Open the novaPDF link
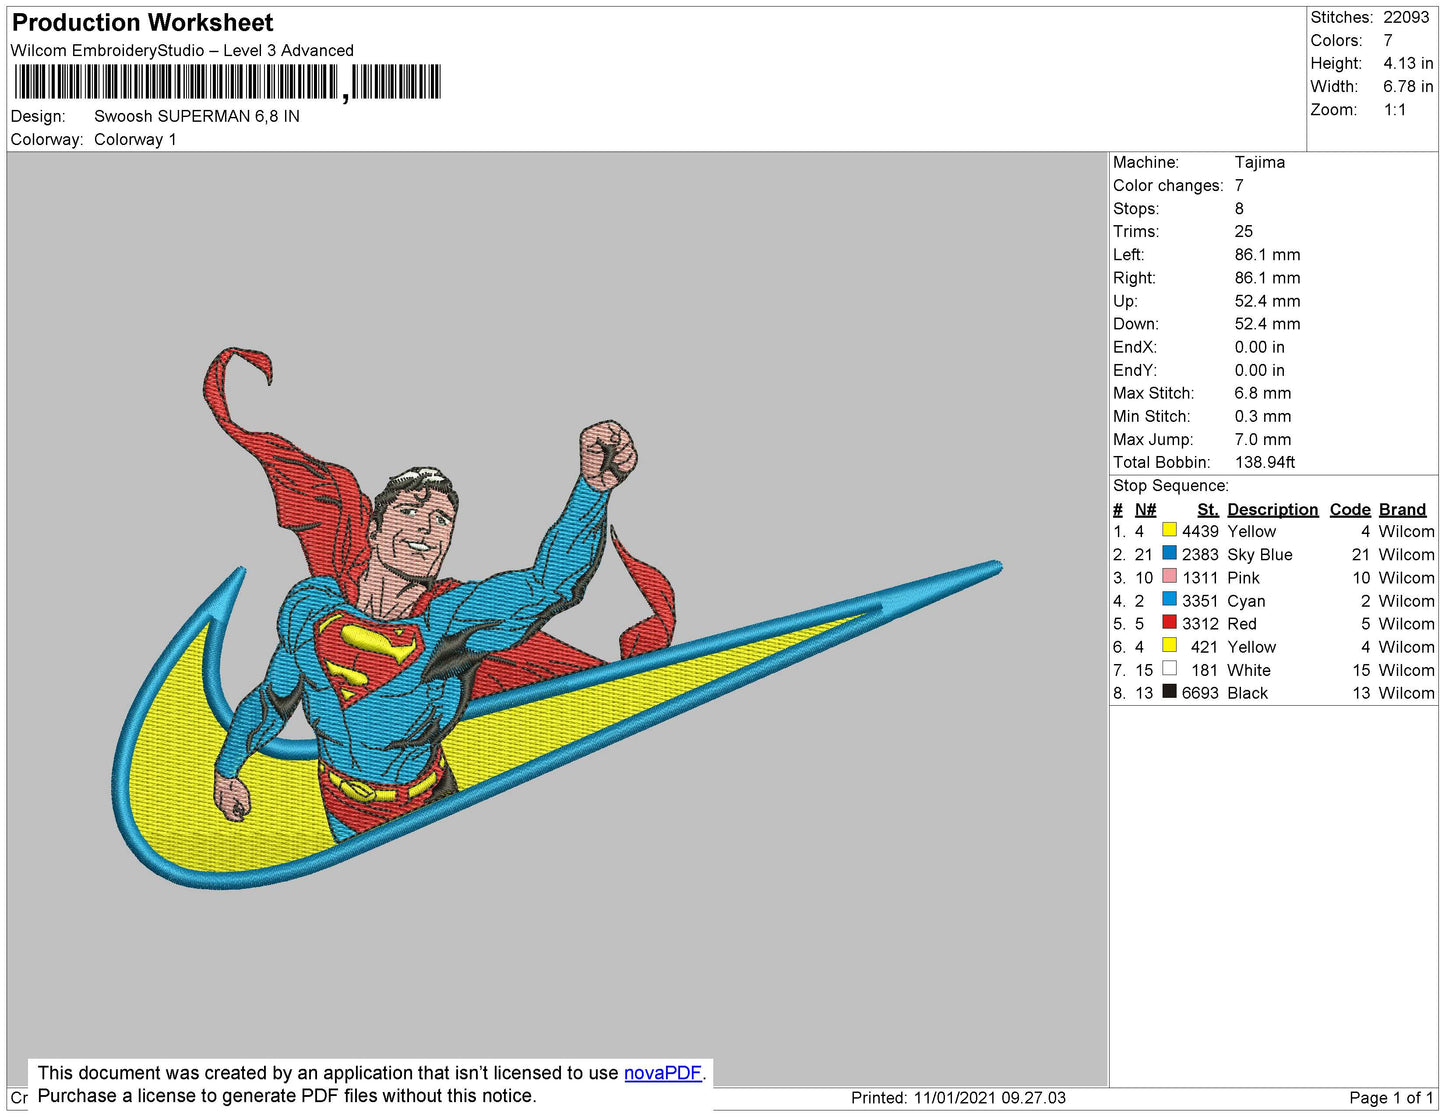Image resolution: width=1445 pixels, height=1117 pixels. tap(662, 1073)
